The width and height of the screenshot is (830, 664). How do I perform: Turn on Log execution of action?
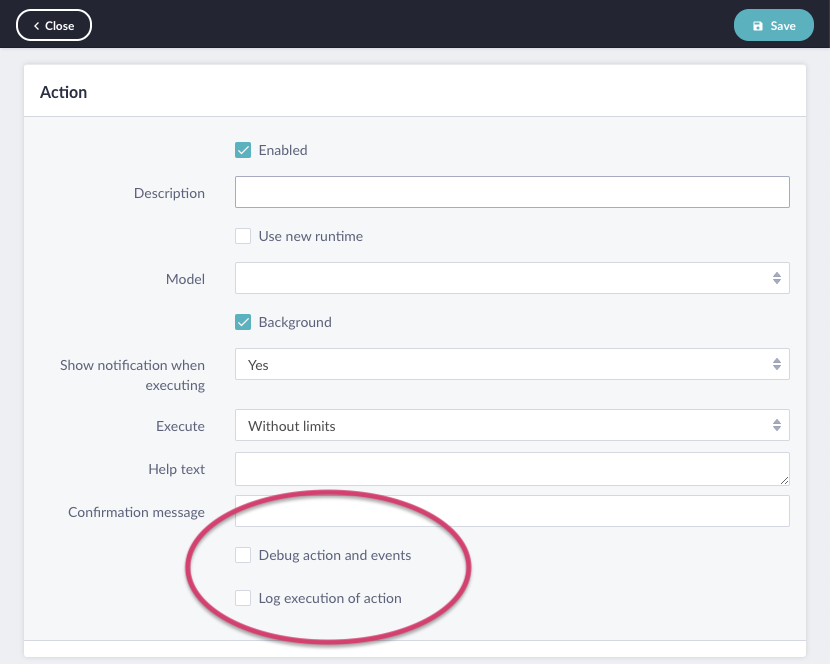coord(243,598)
